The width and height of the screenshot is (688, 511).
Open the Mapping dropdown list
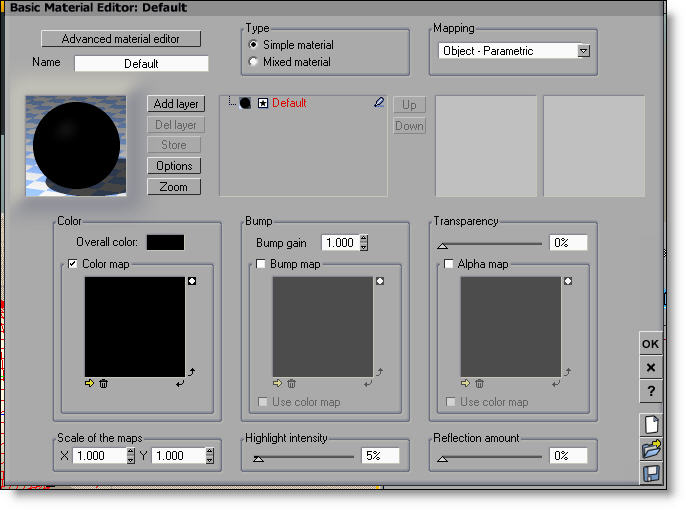click(x=583, y=51)
